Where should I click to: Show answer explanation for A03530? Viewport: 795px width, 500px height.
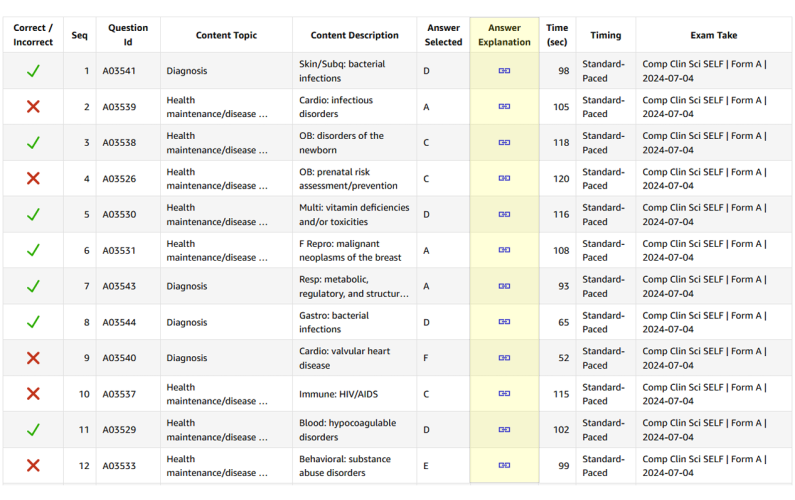coord(504,215)
